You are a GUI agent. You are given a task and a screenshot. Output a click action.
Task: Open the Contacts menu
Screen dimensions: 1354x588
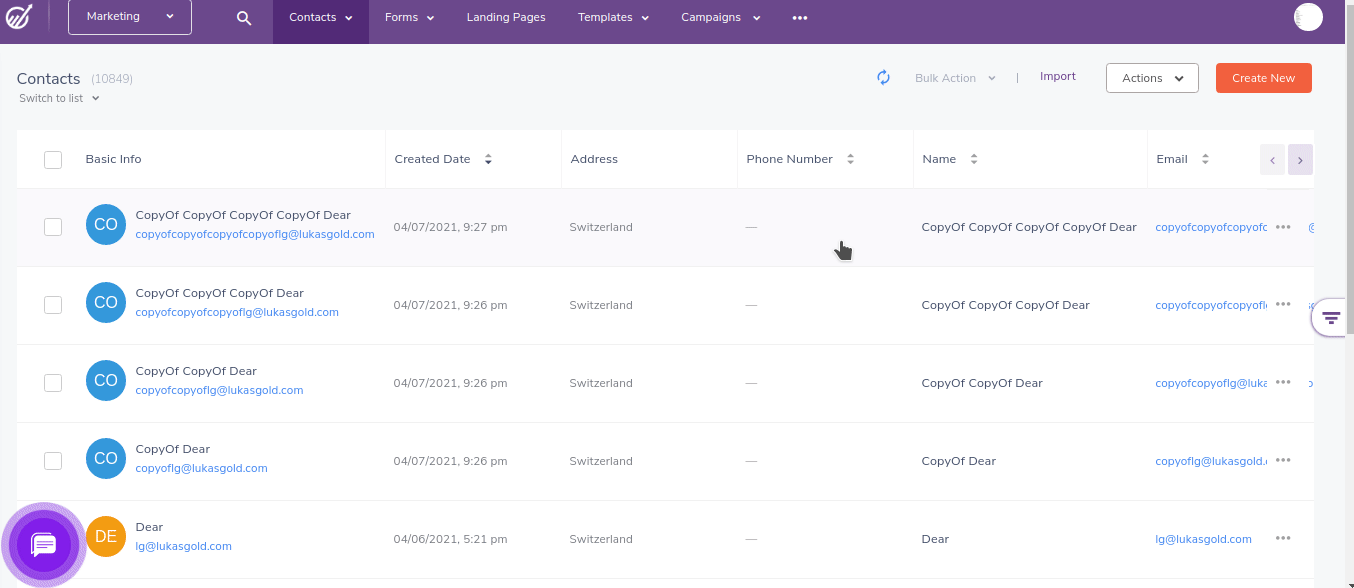pos(321,18)
